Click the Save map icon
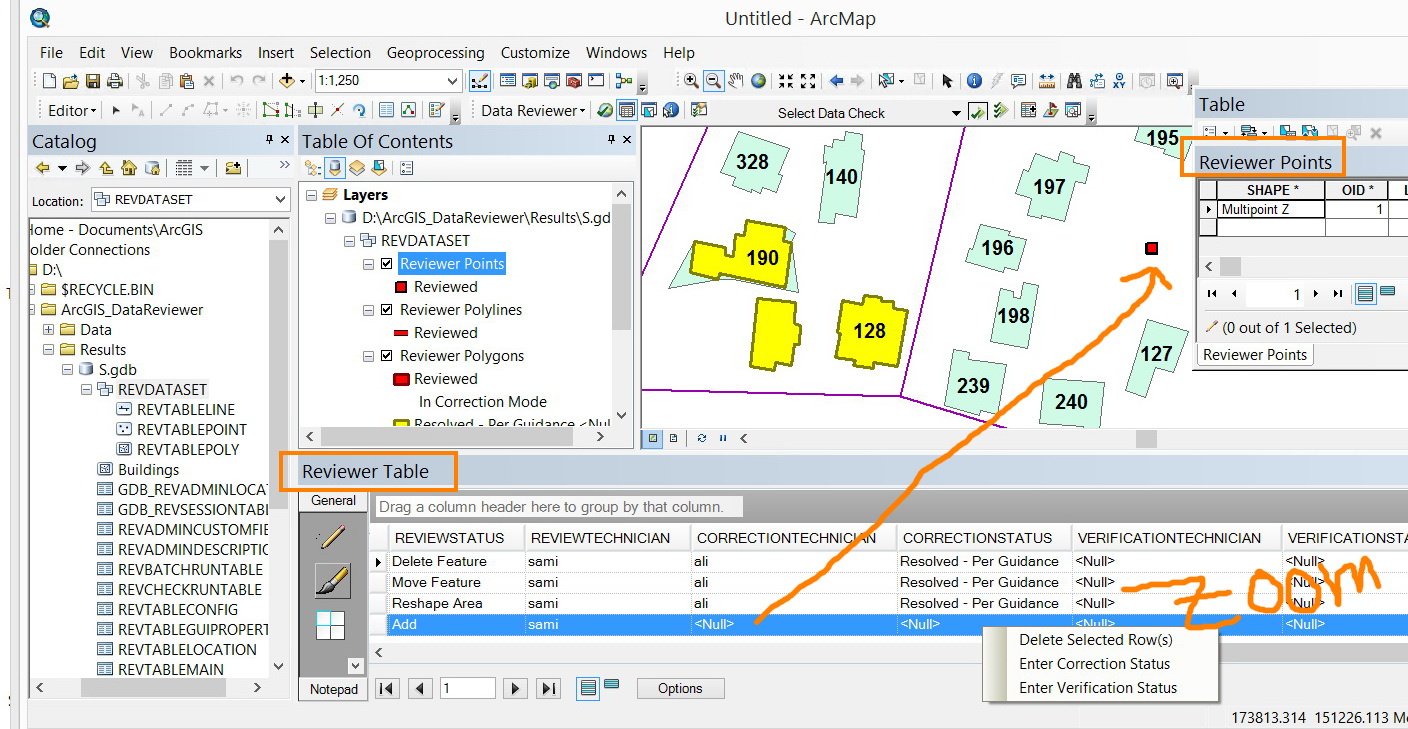 (93, 81)
